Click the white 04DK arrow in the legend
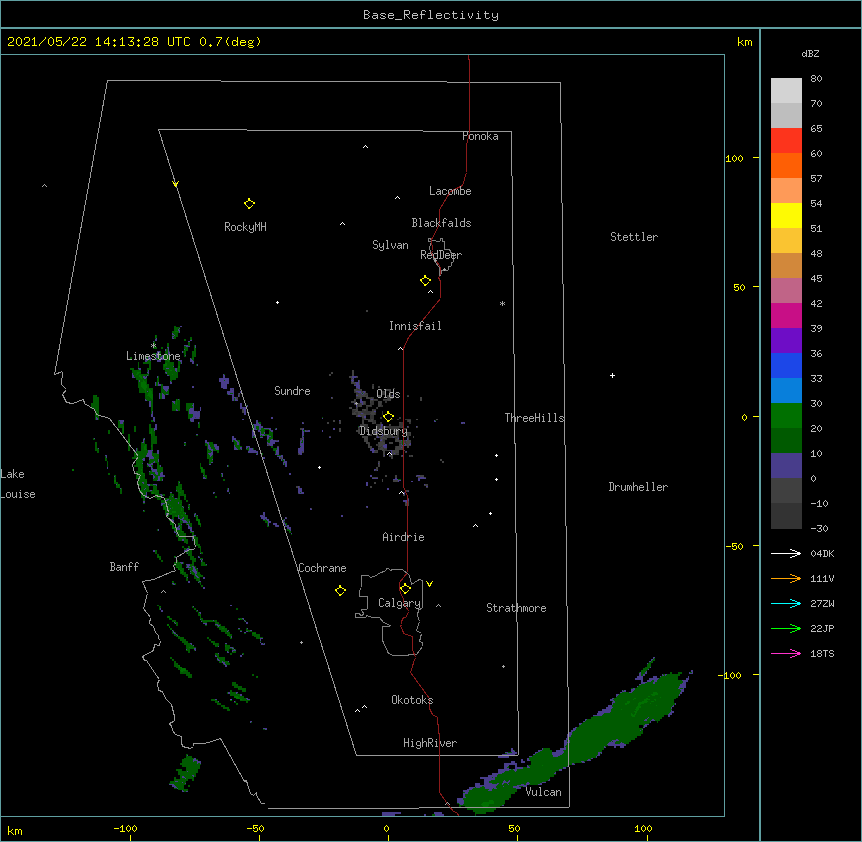 [786, 553]
